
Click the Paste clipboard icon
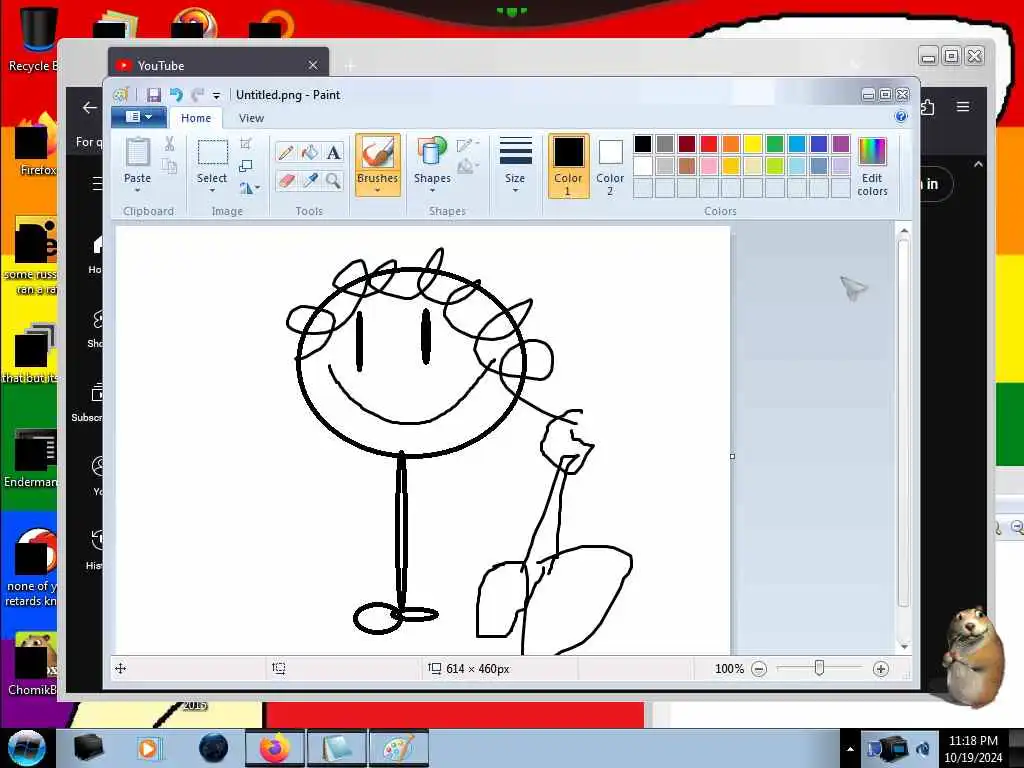click(137, 152)
